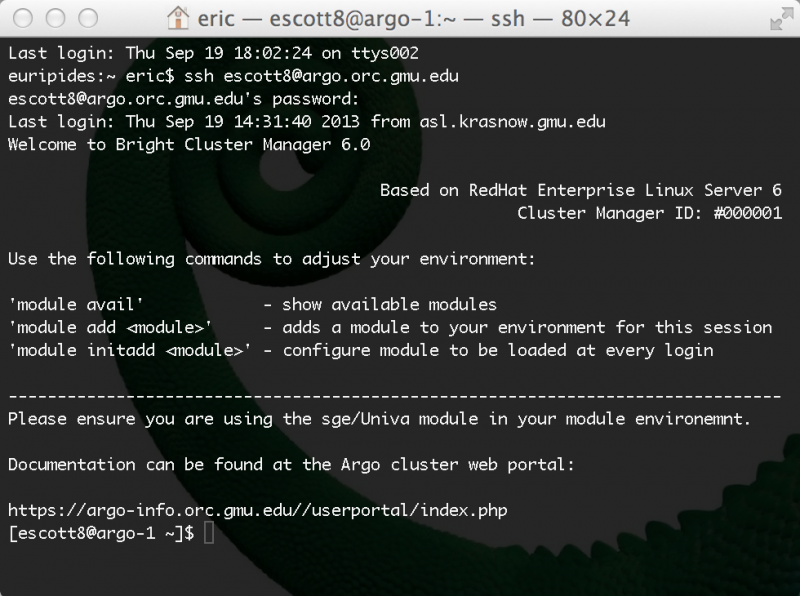Click the home folder proxy icon in title bar

[x=178, y=18]
